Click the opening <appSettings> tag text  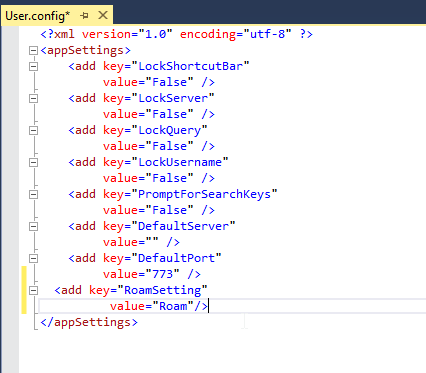pos(85,50)
